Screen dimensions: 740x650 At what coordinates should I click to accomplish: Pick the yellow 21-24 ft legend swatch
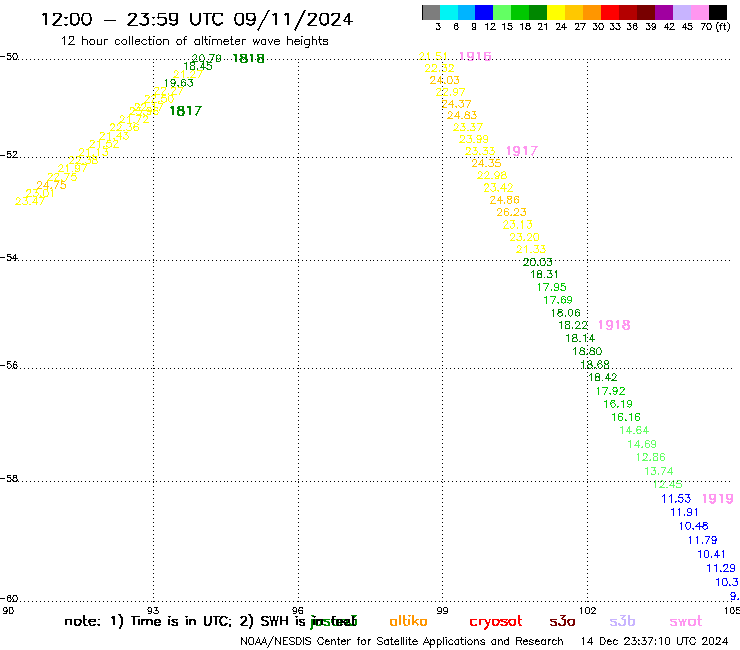pos(556,12)
